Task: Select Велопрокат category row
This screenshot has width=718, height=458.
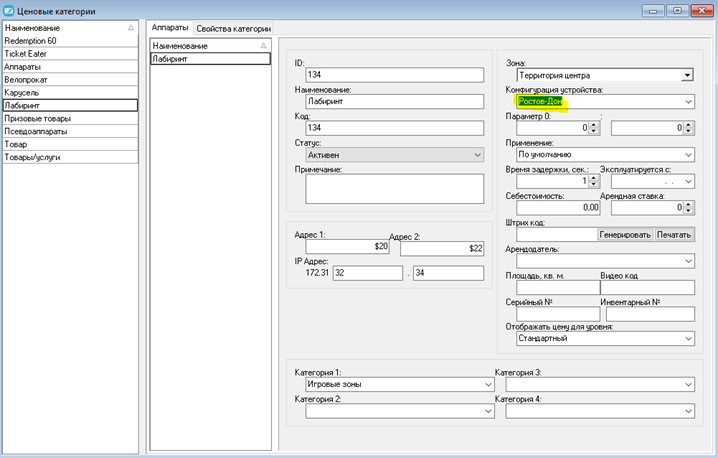Action: click(x=71, y=79)
